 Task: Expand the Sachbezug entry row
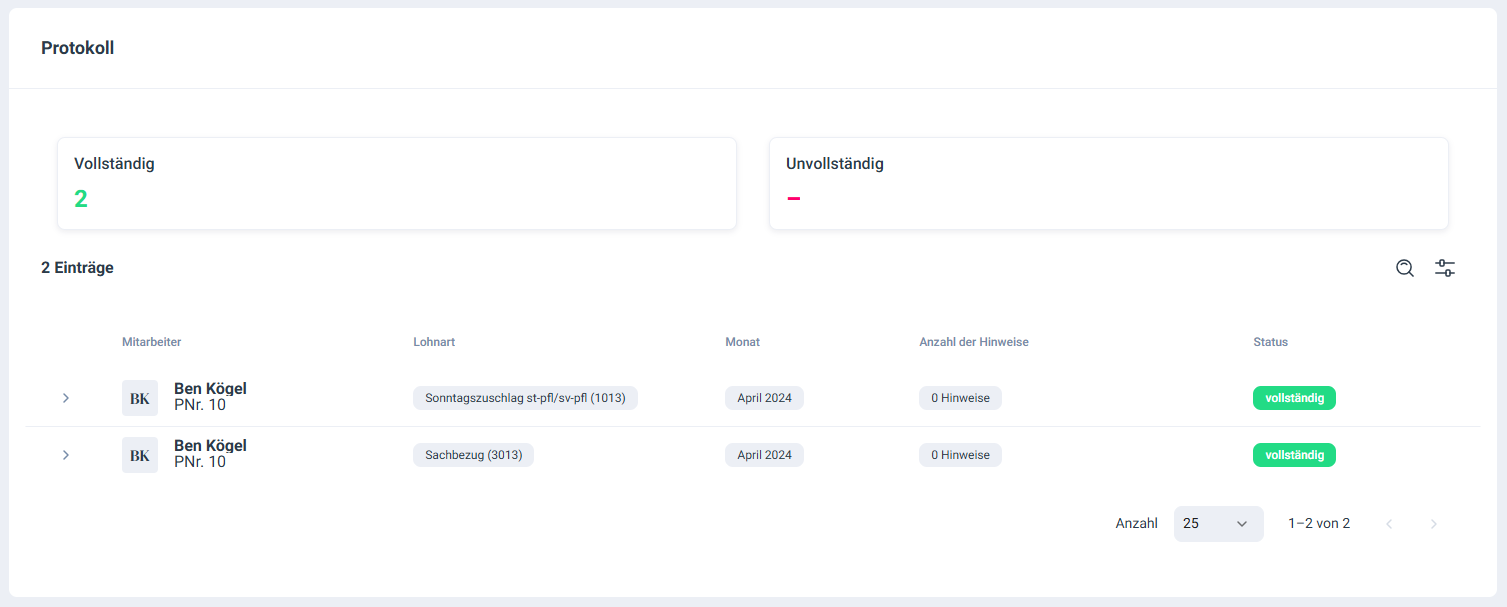point(66,455)
